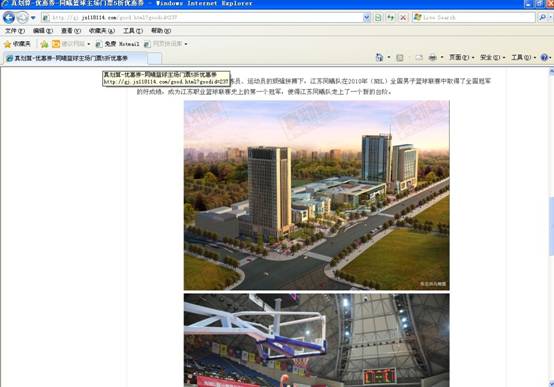The image size is (554, 387).
Task: Expand the address bar history dropdown
Action: tap(367, 18)
